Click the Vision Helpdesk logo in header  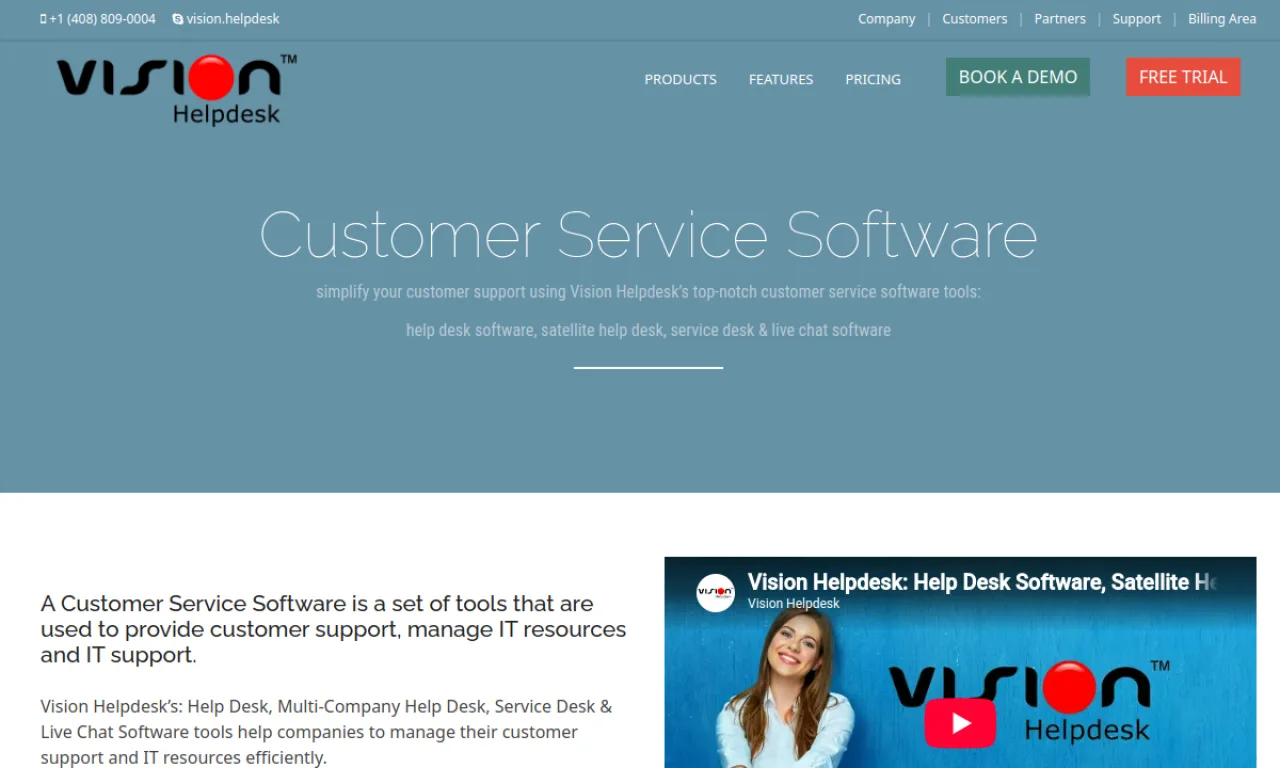point(177,90)
